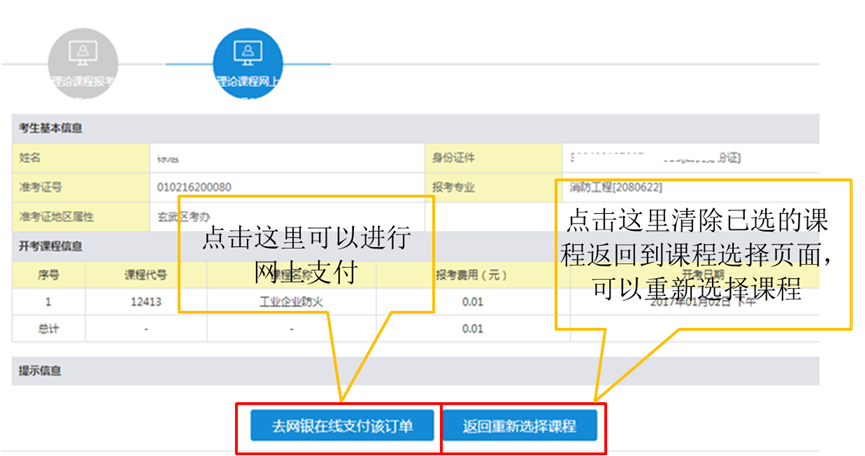
Task: Click admission number value 010216200080
Action: coord(194,187)
